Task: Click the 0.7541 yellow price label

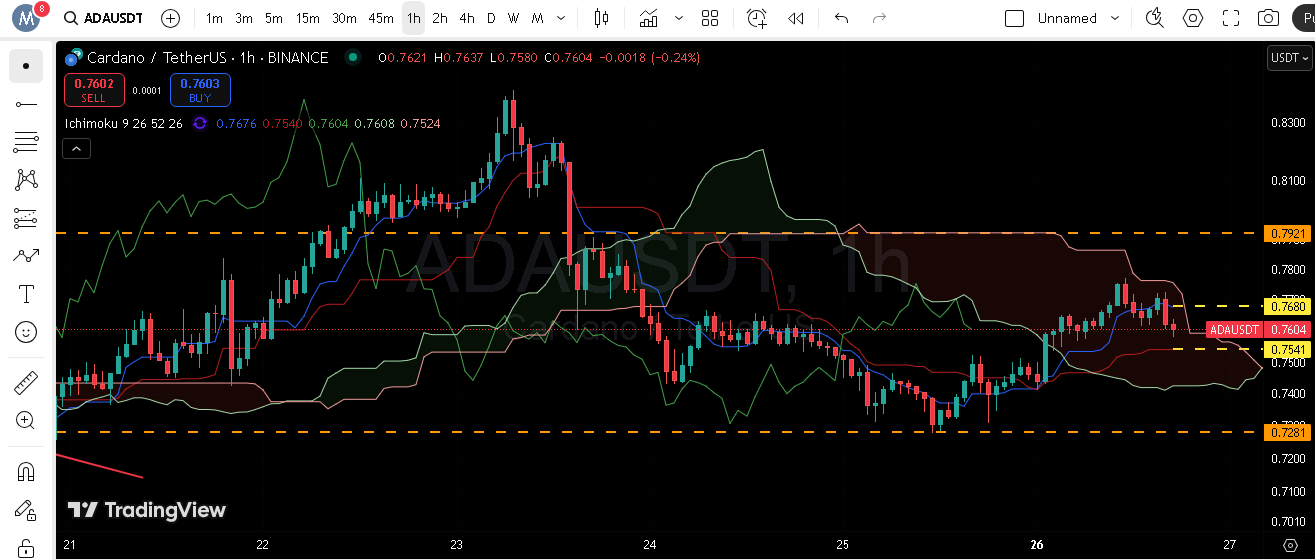Action: coord(1286,349)
